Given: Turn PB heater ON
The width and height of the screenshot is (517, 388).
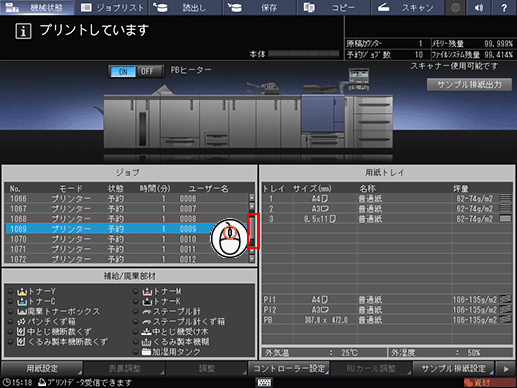Looking at the screenshot, I should [x=123, y=72].
